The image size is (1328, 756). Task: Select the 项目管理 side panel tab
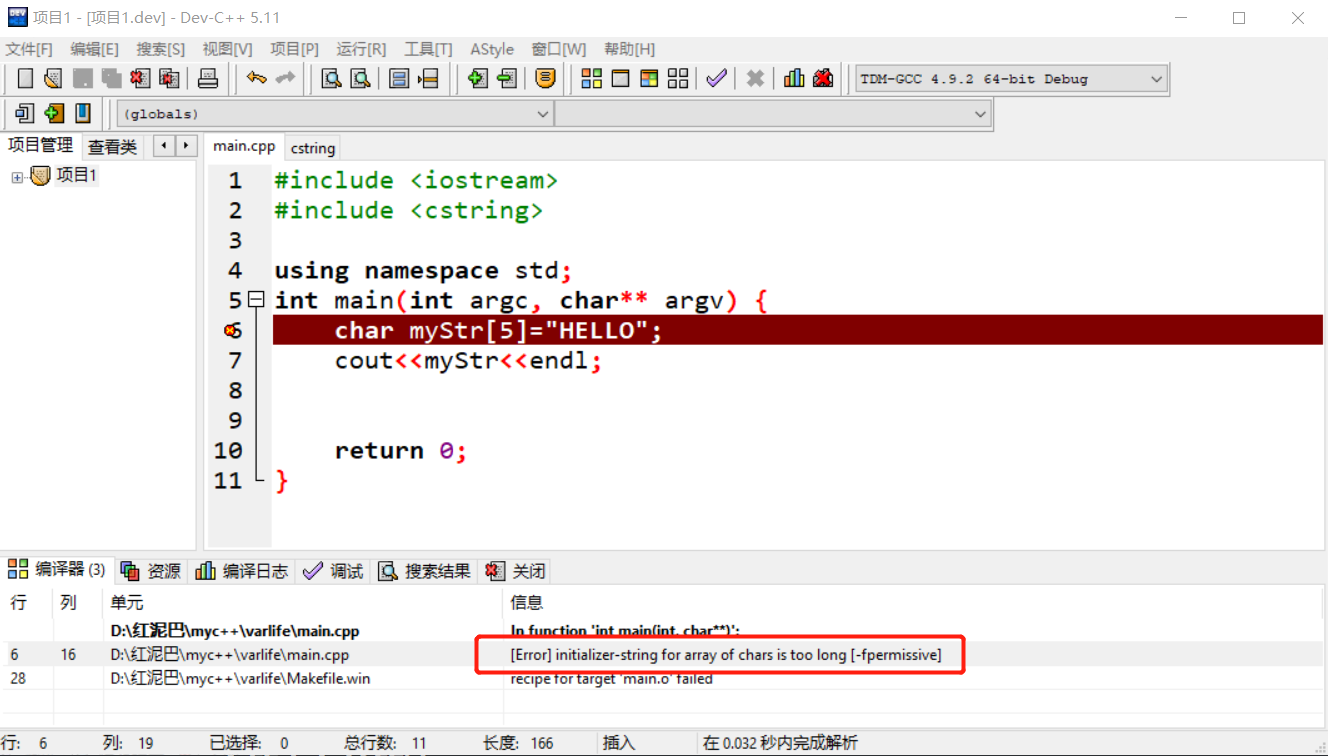[x=41, y=146]
